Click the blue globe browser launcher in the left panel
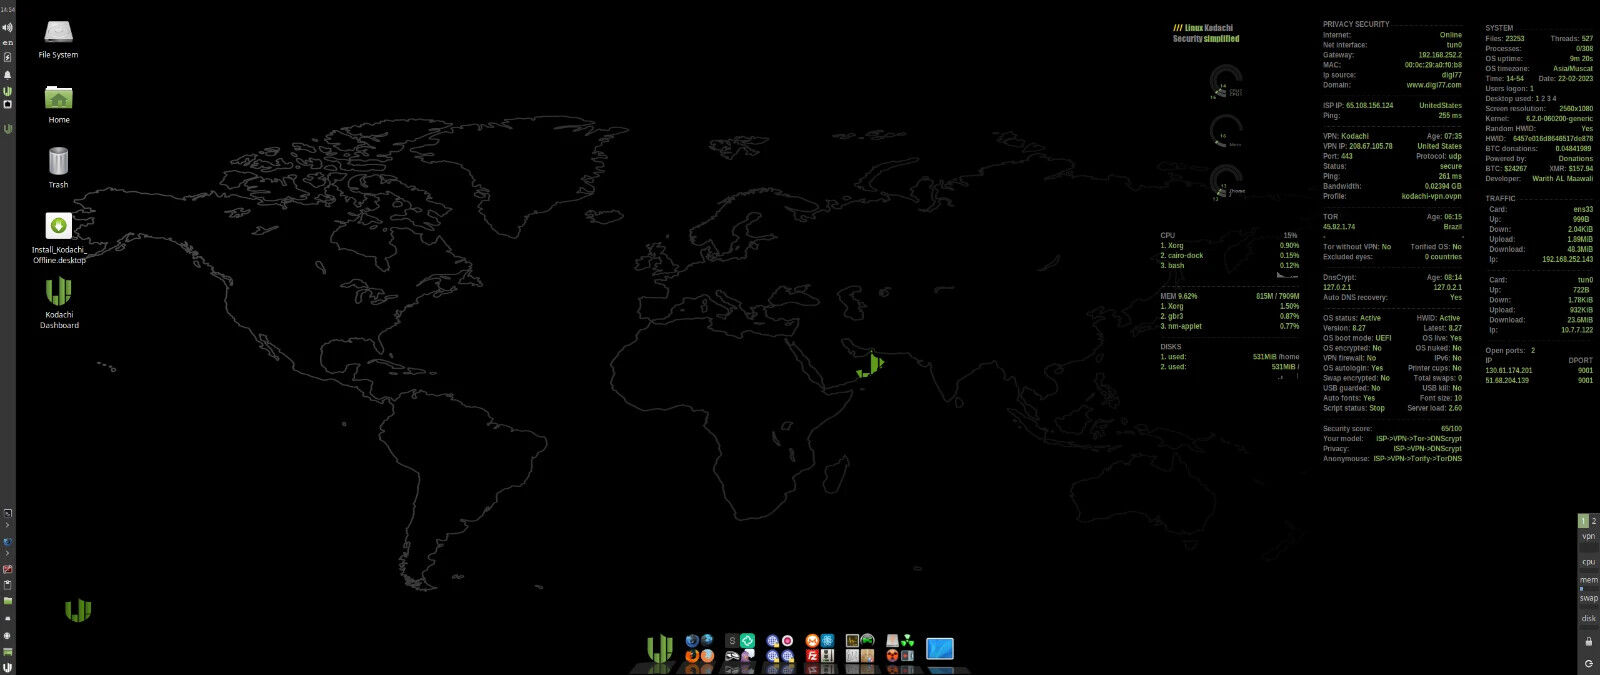This screenshot has height=675, width=1600. click(x=7, y=541)
